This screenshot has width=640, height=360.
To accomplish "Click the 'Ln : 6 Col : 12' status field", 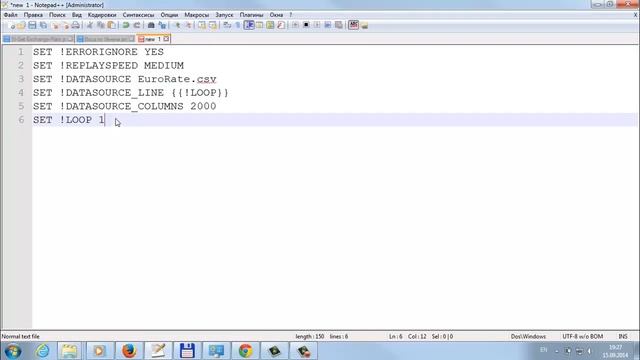I will click(407, 336).
